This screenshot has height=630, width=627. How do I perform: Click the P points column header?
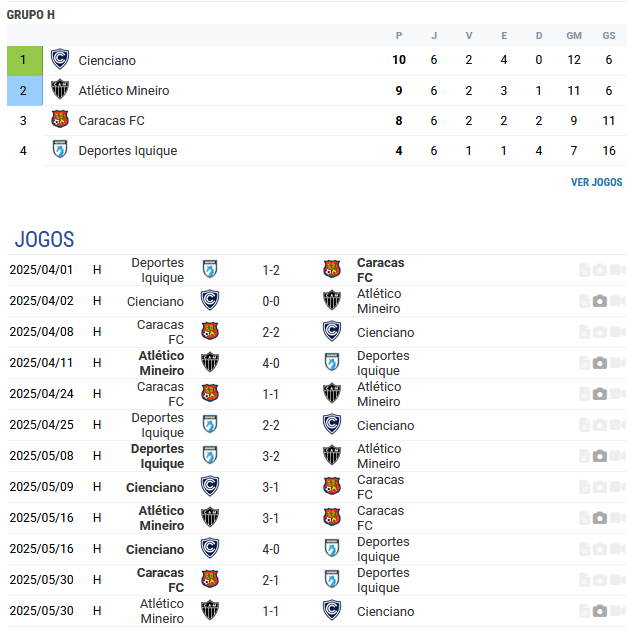coord(398,35)
